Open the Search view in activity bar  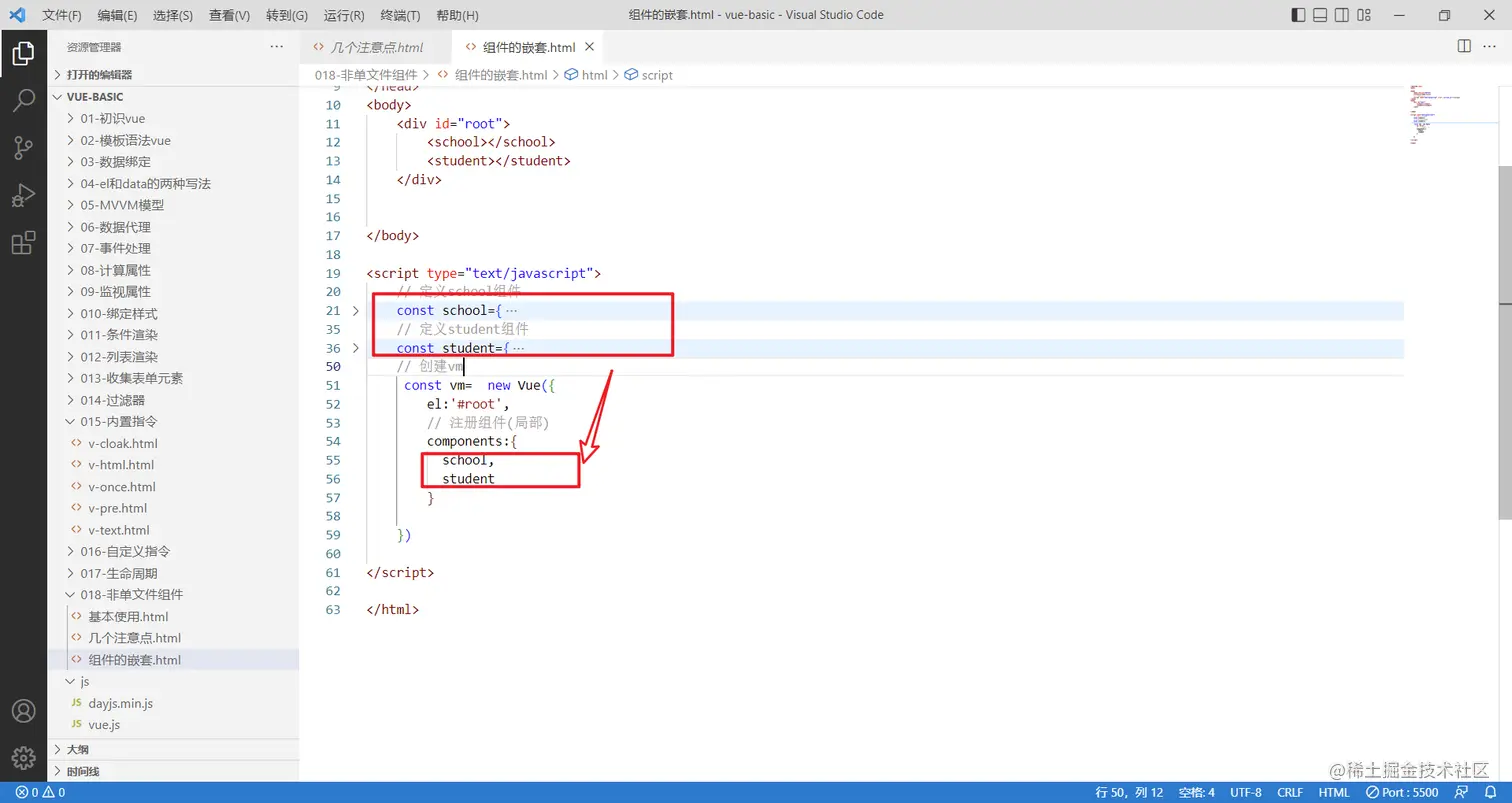23,100
